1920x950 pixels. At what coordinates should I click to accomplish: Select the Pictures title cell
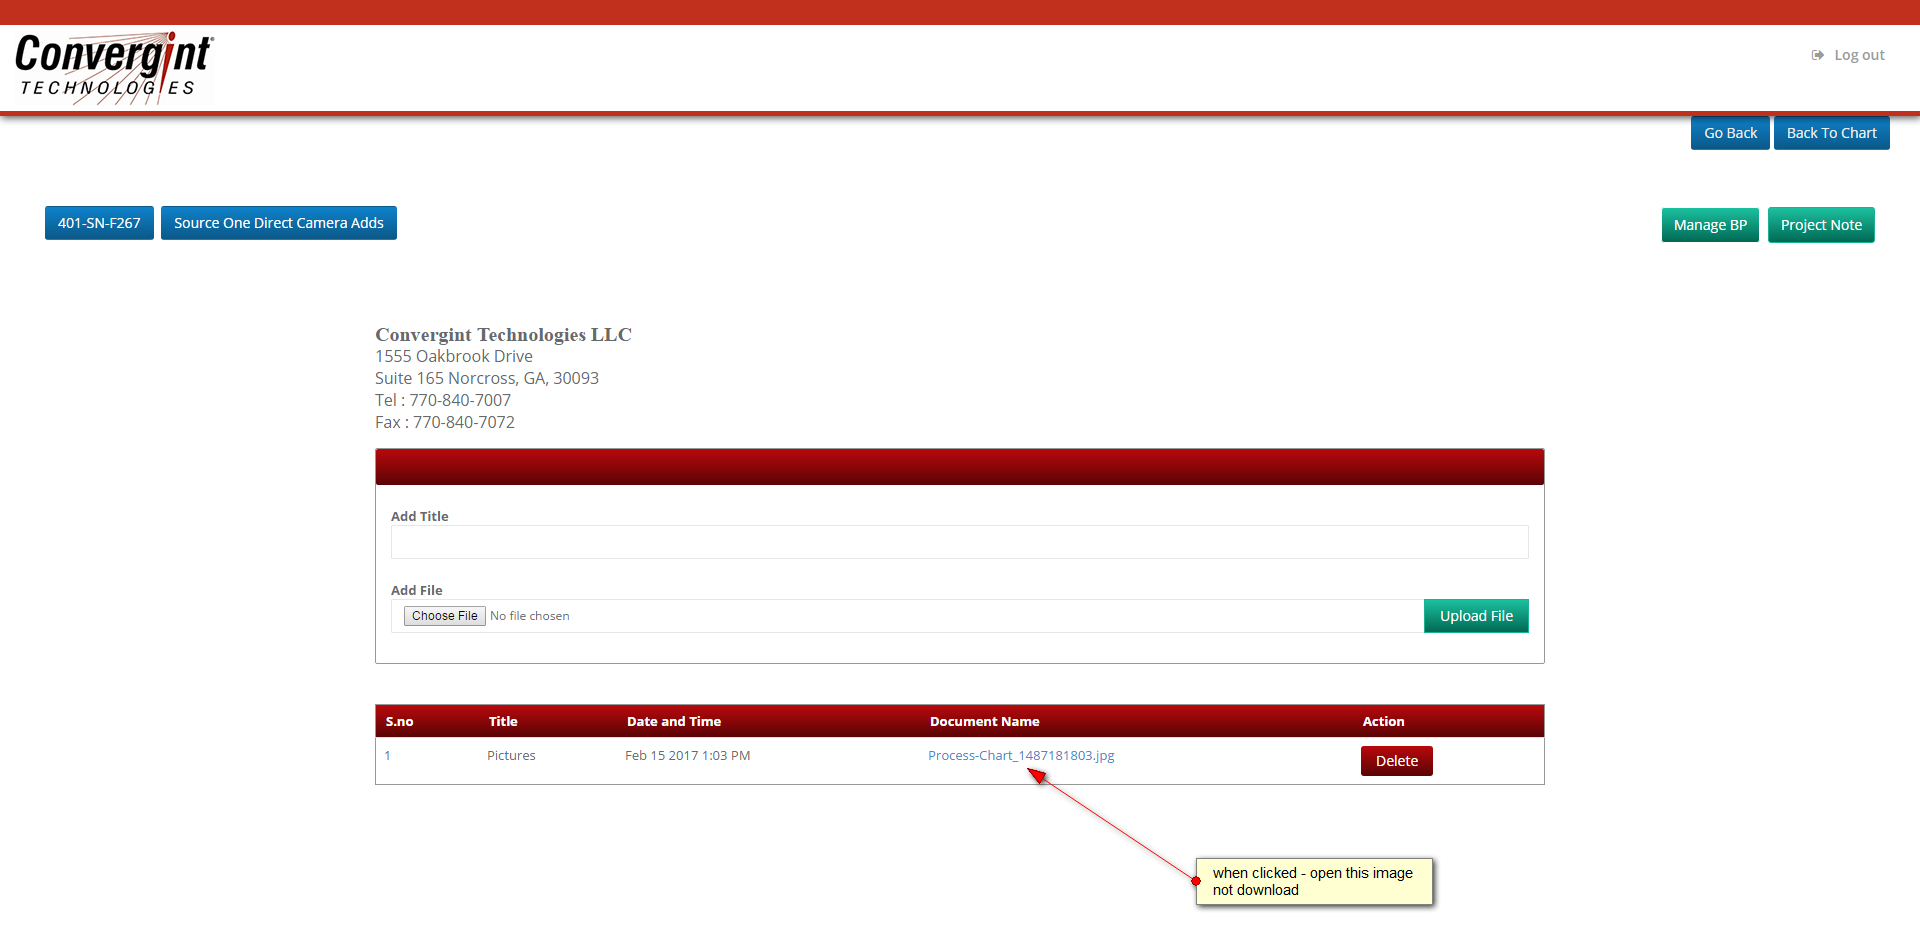511,755
